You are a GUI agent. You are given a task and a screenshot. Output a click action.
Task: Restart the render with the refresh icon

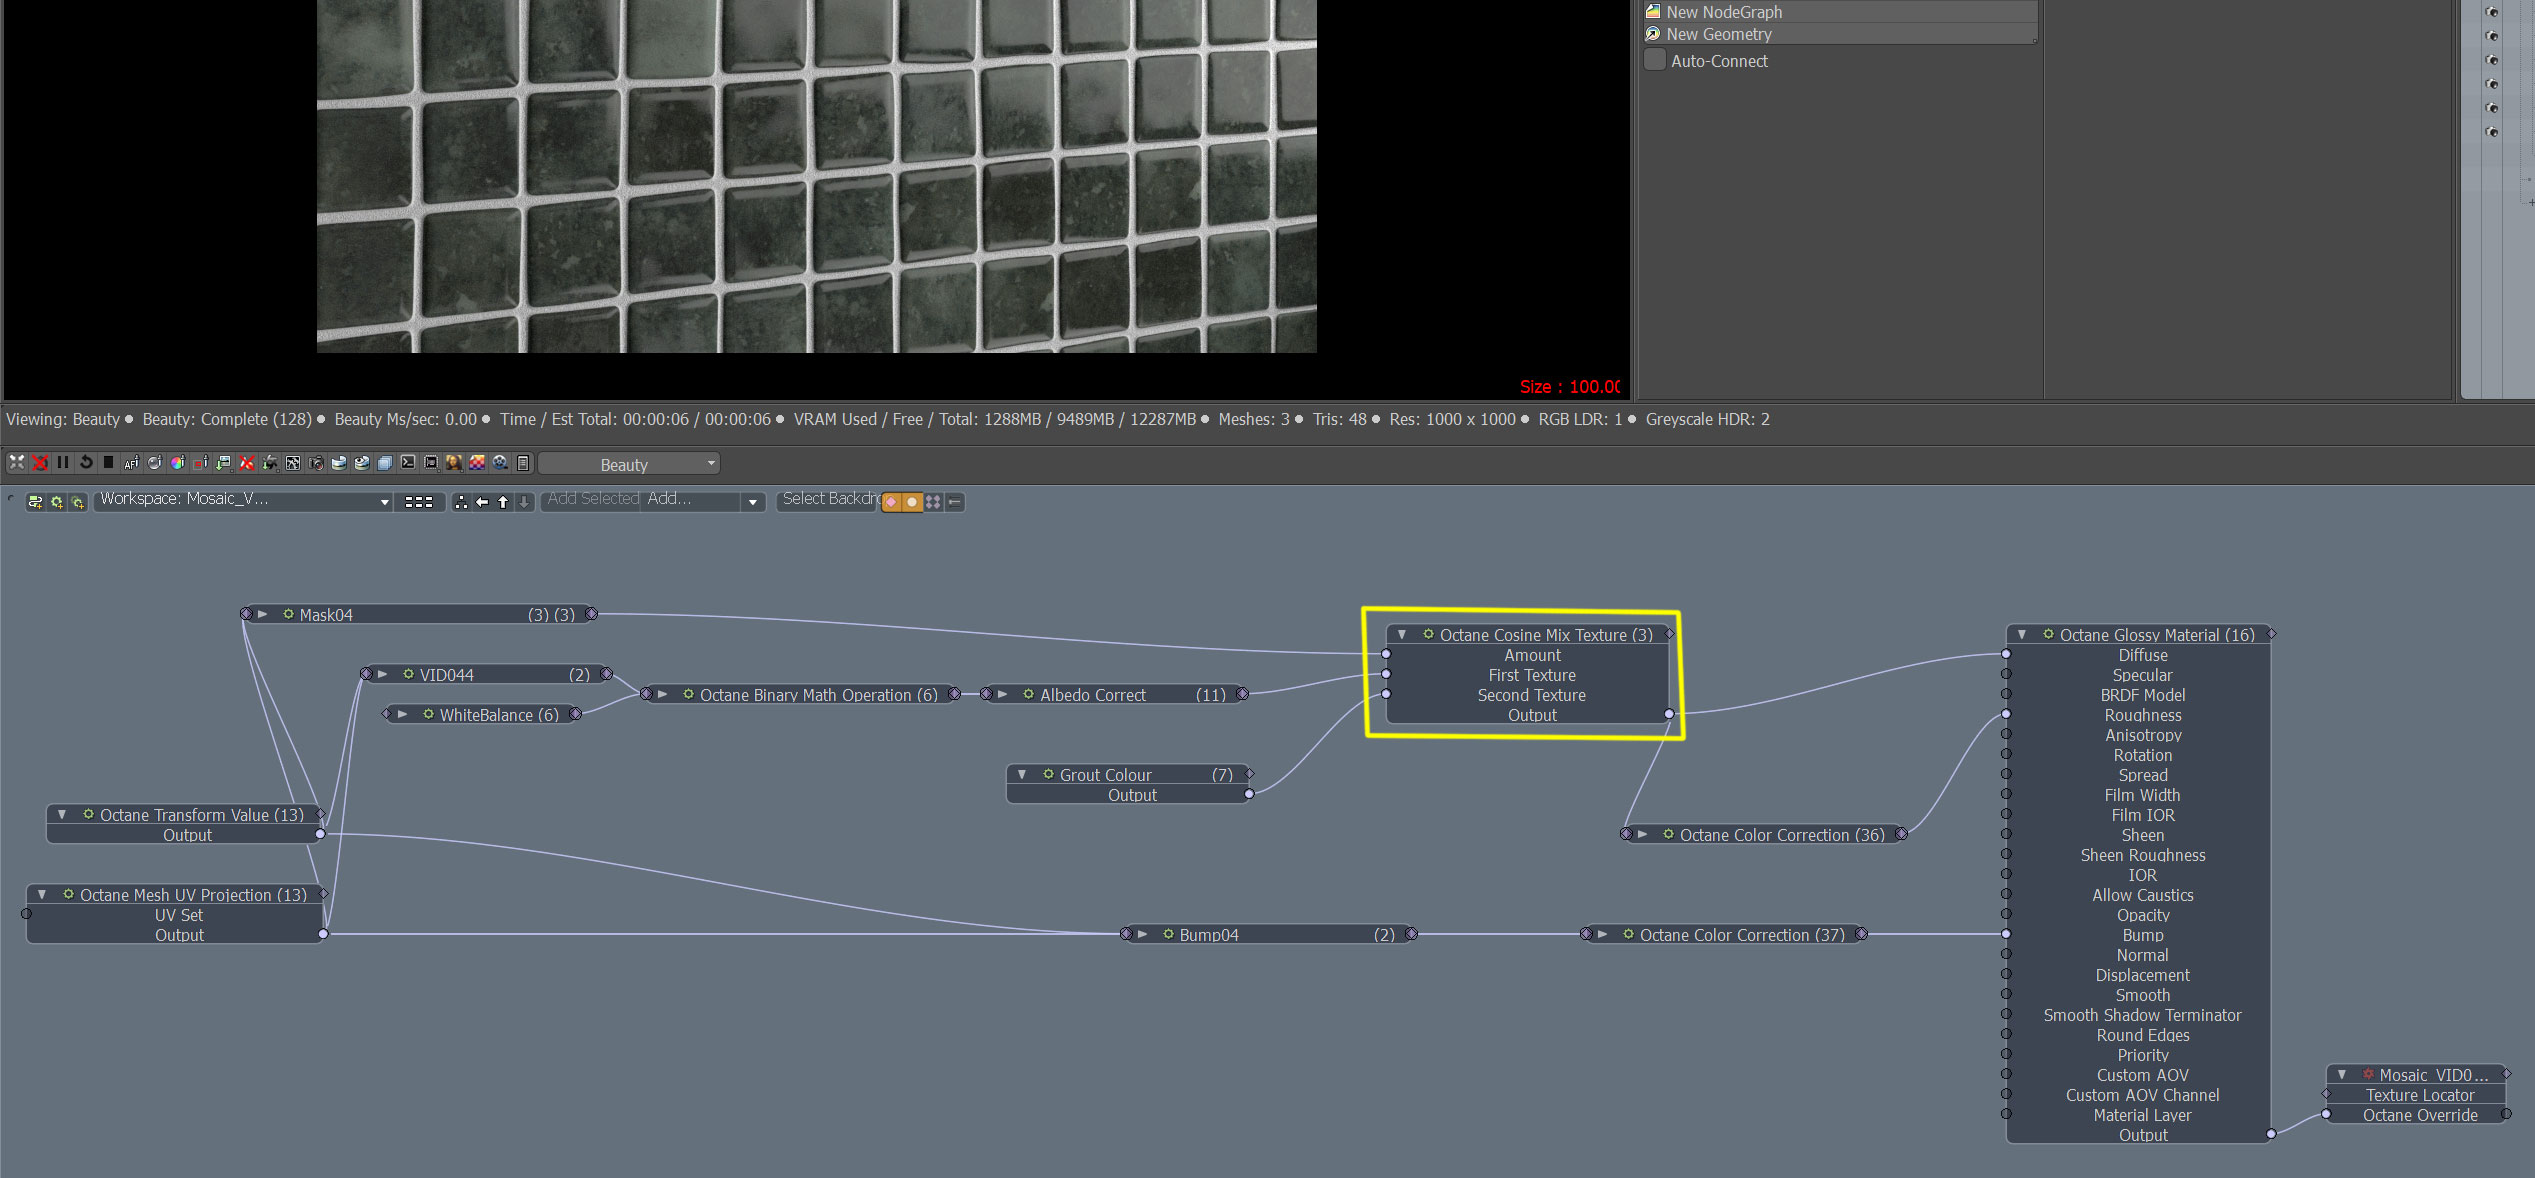coord(86,462)
